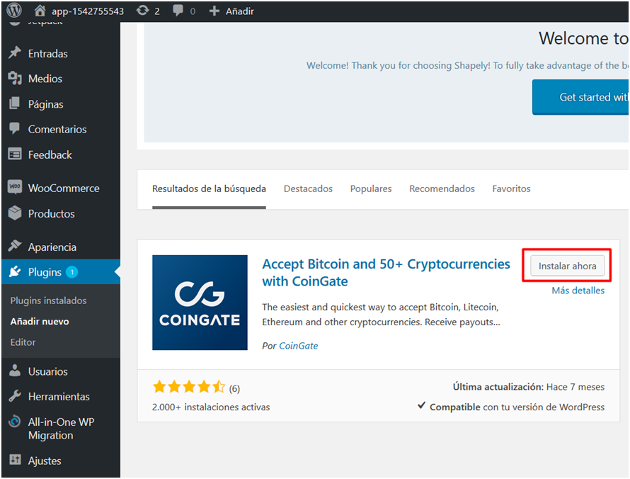Switch to Favoritos tab

[x=511, y=188]
